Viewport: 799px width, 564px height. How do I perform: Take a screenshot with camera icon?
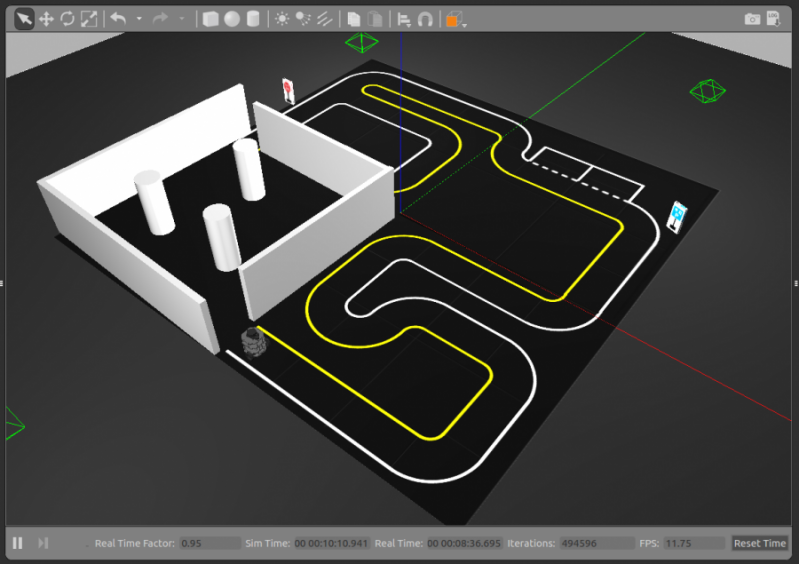tap(752, 19)
